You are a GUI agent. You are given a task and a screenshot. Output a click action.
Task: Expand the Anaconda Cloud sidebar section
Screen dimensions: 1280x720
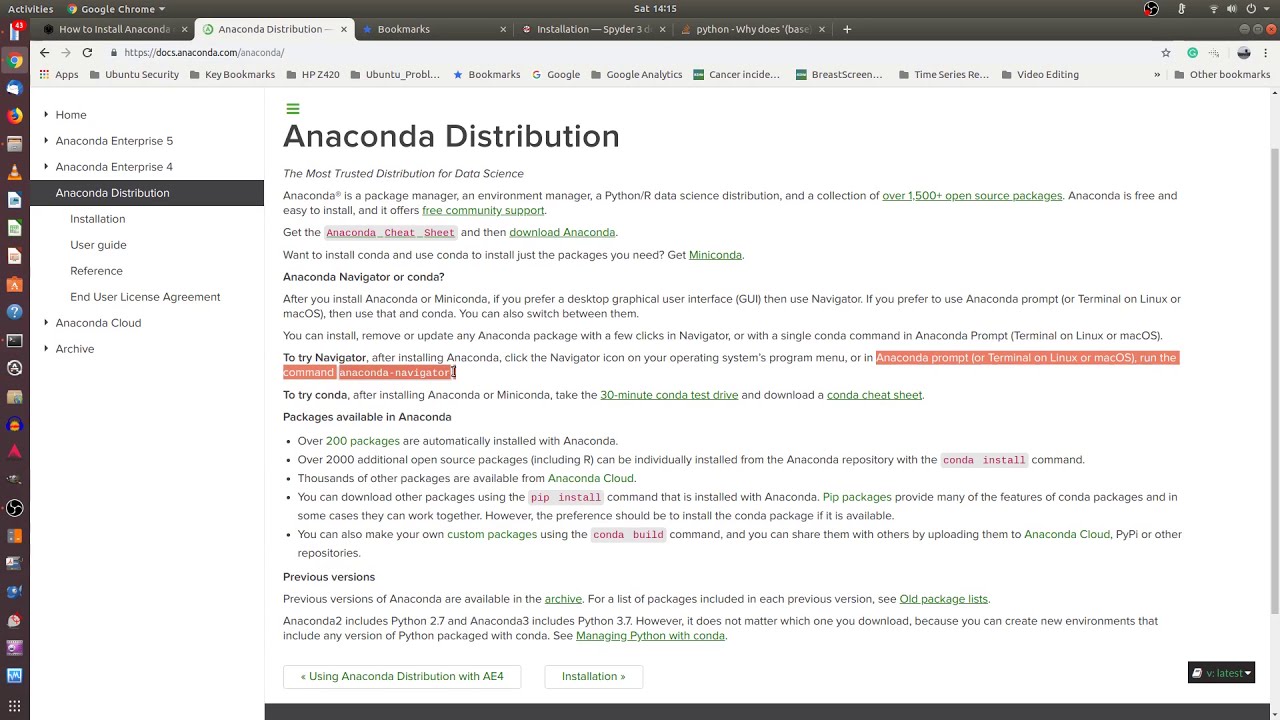[x=46, y=323]
